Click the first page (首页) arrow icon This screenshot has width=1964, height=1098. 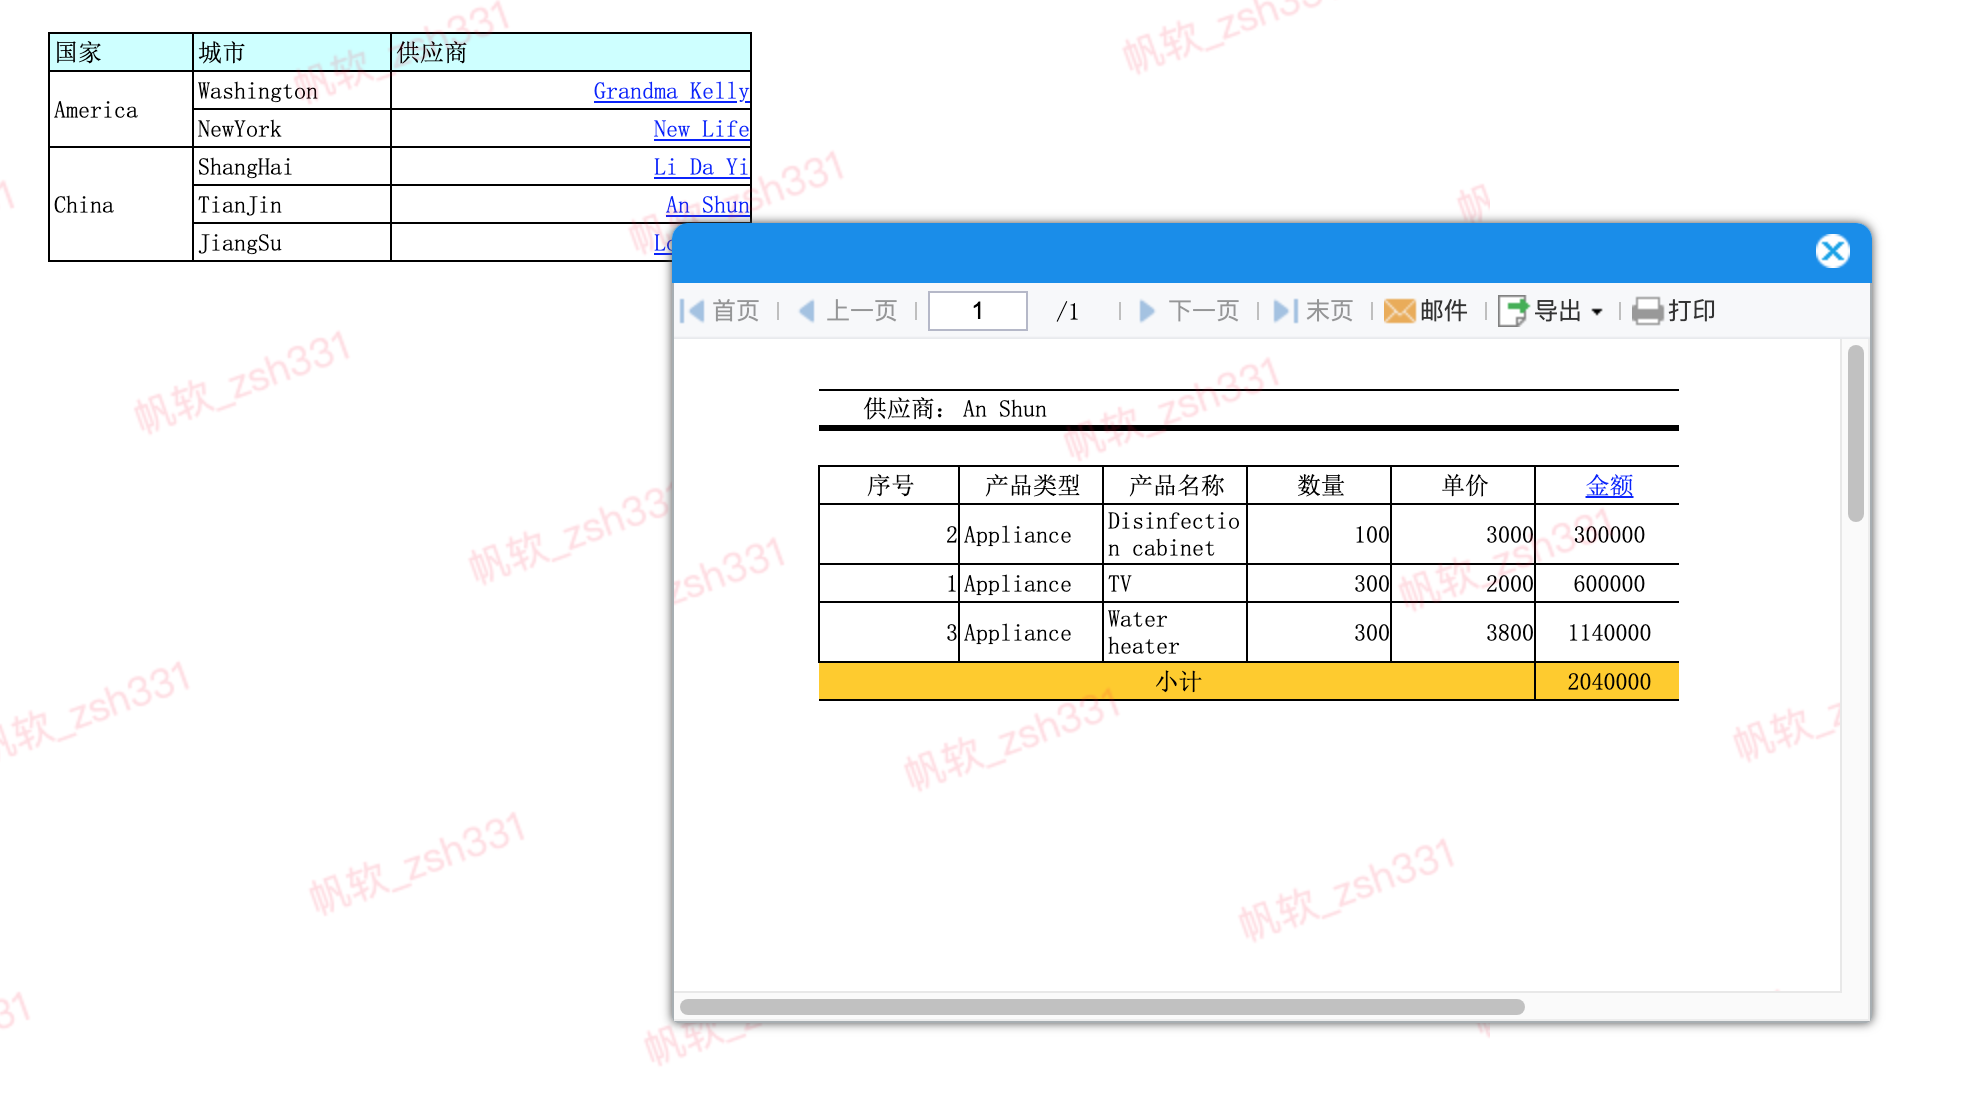click(x=692, y=311)
